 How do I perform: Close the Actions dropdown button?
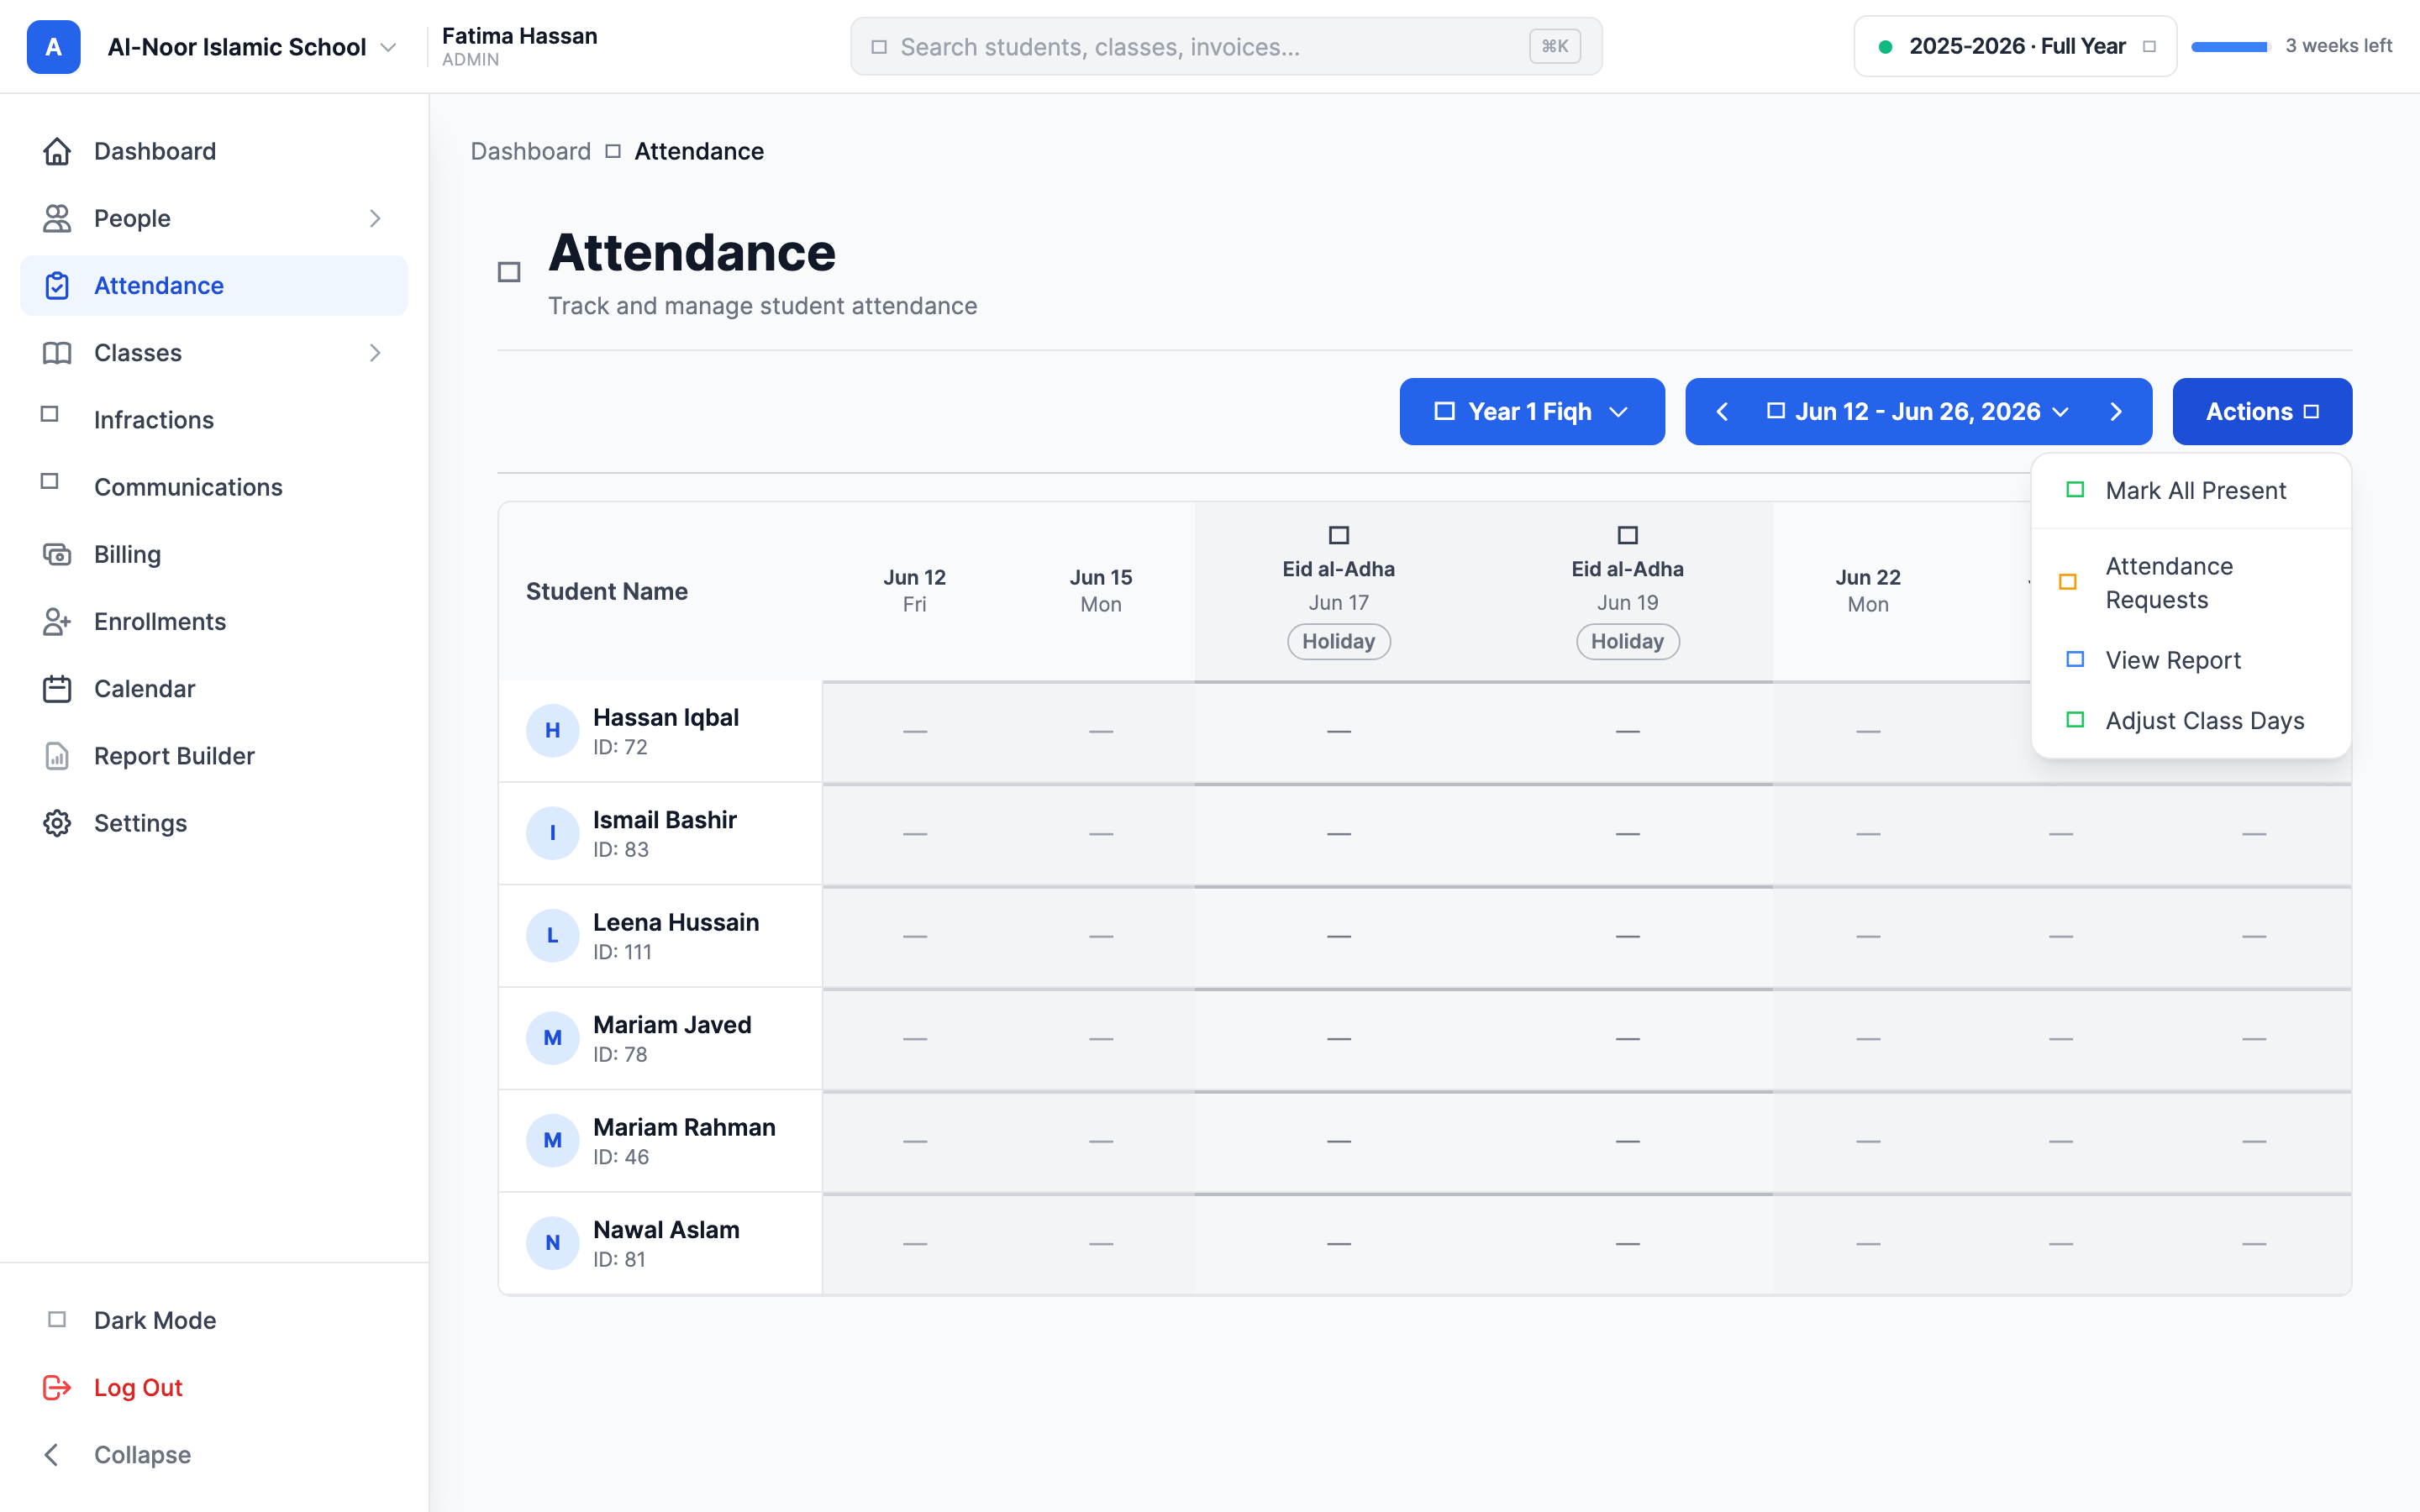2262,411
